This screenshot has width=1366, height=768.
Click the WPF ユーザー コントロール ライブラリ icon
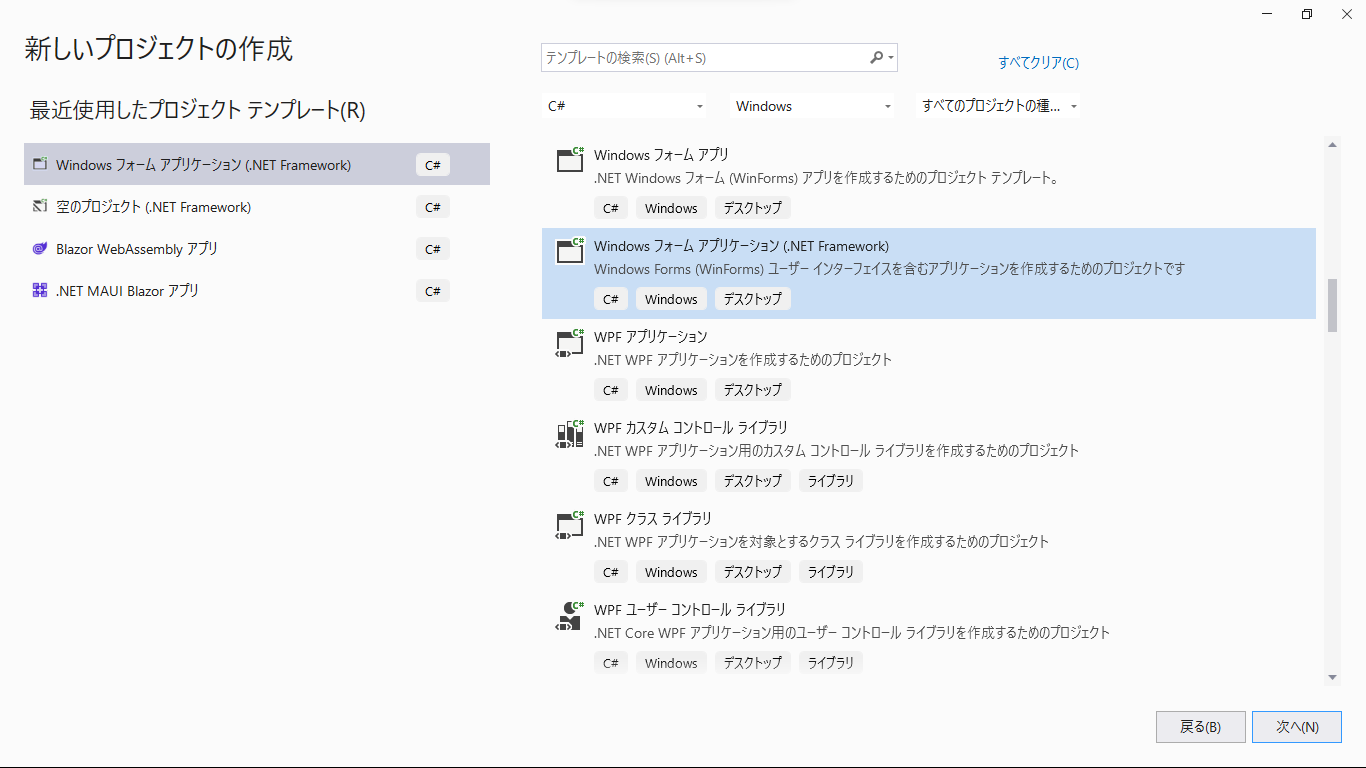(570, 615)
